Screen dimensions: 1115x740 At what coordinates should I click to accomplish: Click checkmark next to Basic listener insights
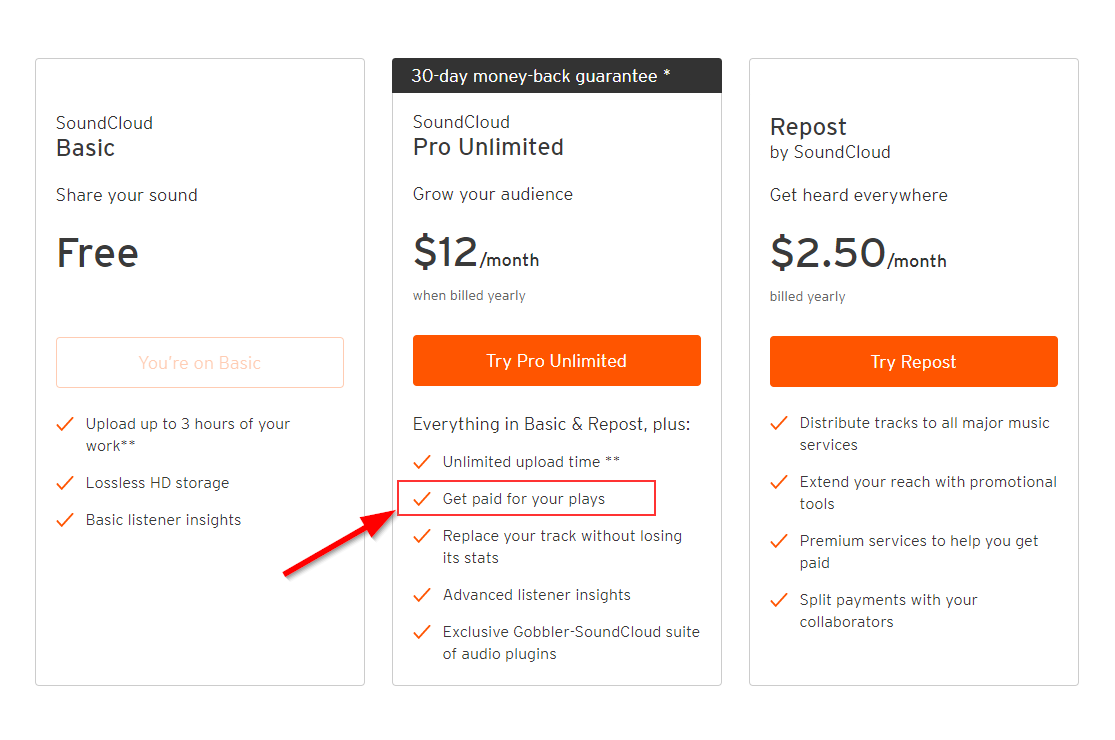(x=65, y=520)
